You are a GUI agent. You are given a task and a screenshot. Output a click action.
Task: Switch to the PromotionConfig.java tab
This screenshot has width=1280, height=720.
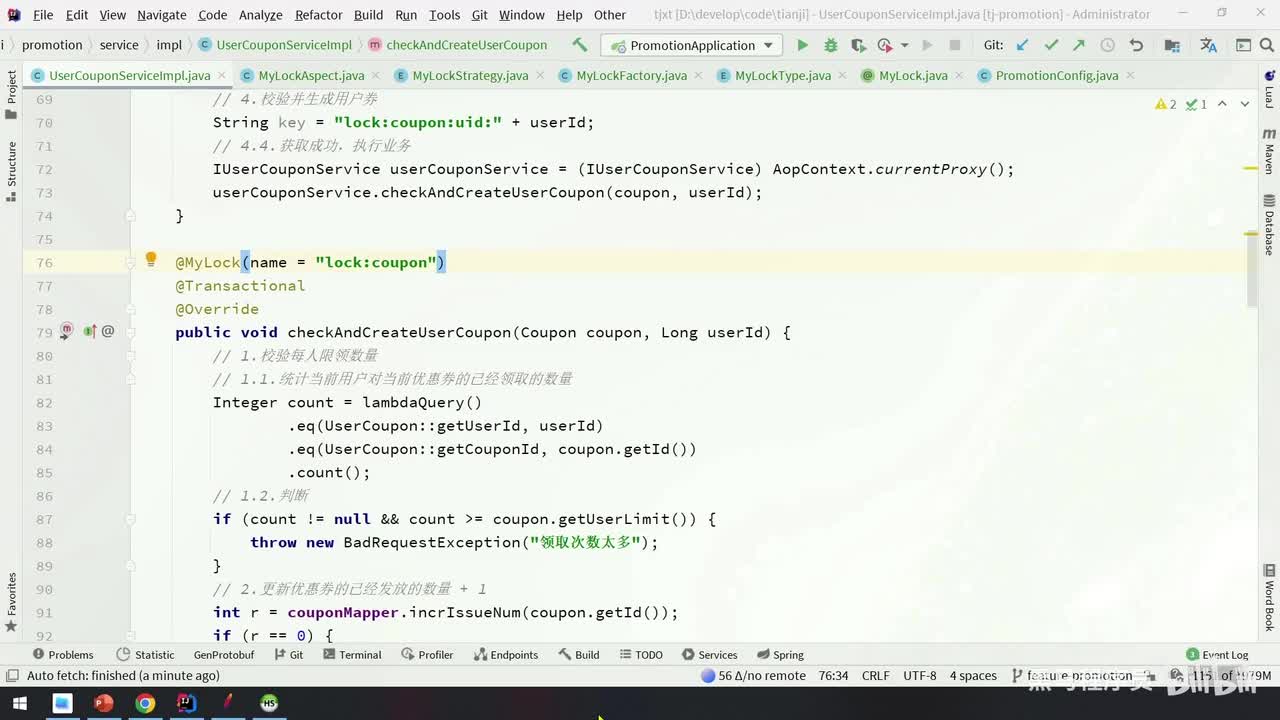click(x=1057, y=75)
